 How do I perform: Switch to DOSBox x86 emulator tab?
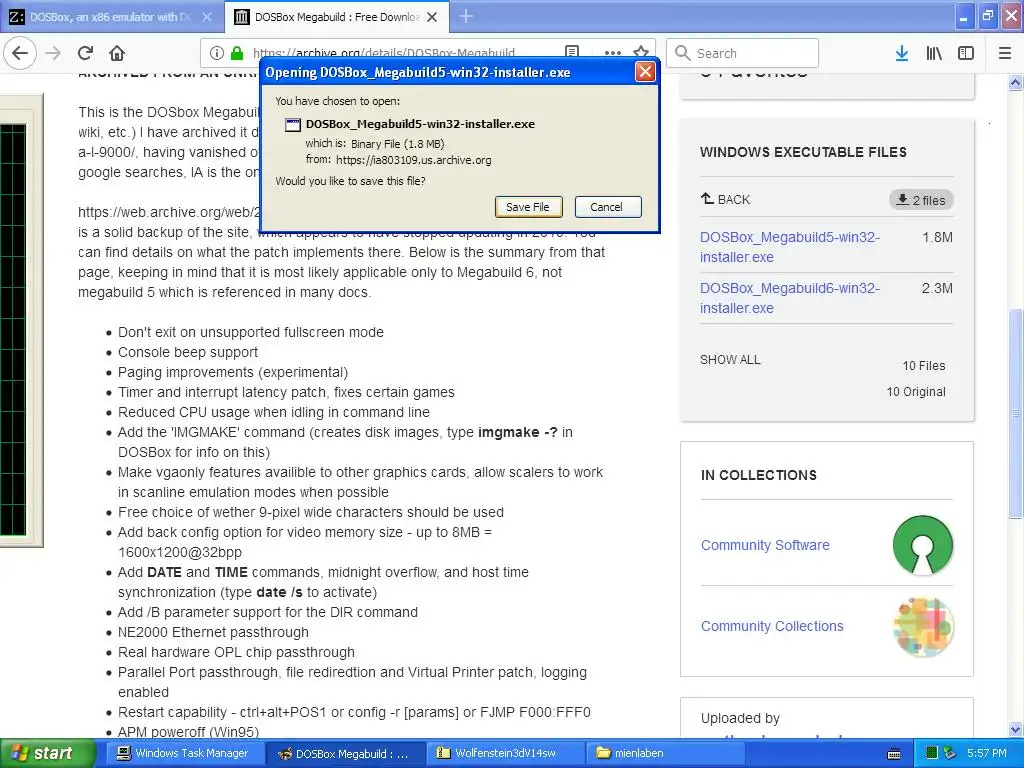point(110,17)
